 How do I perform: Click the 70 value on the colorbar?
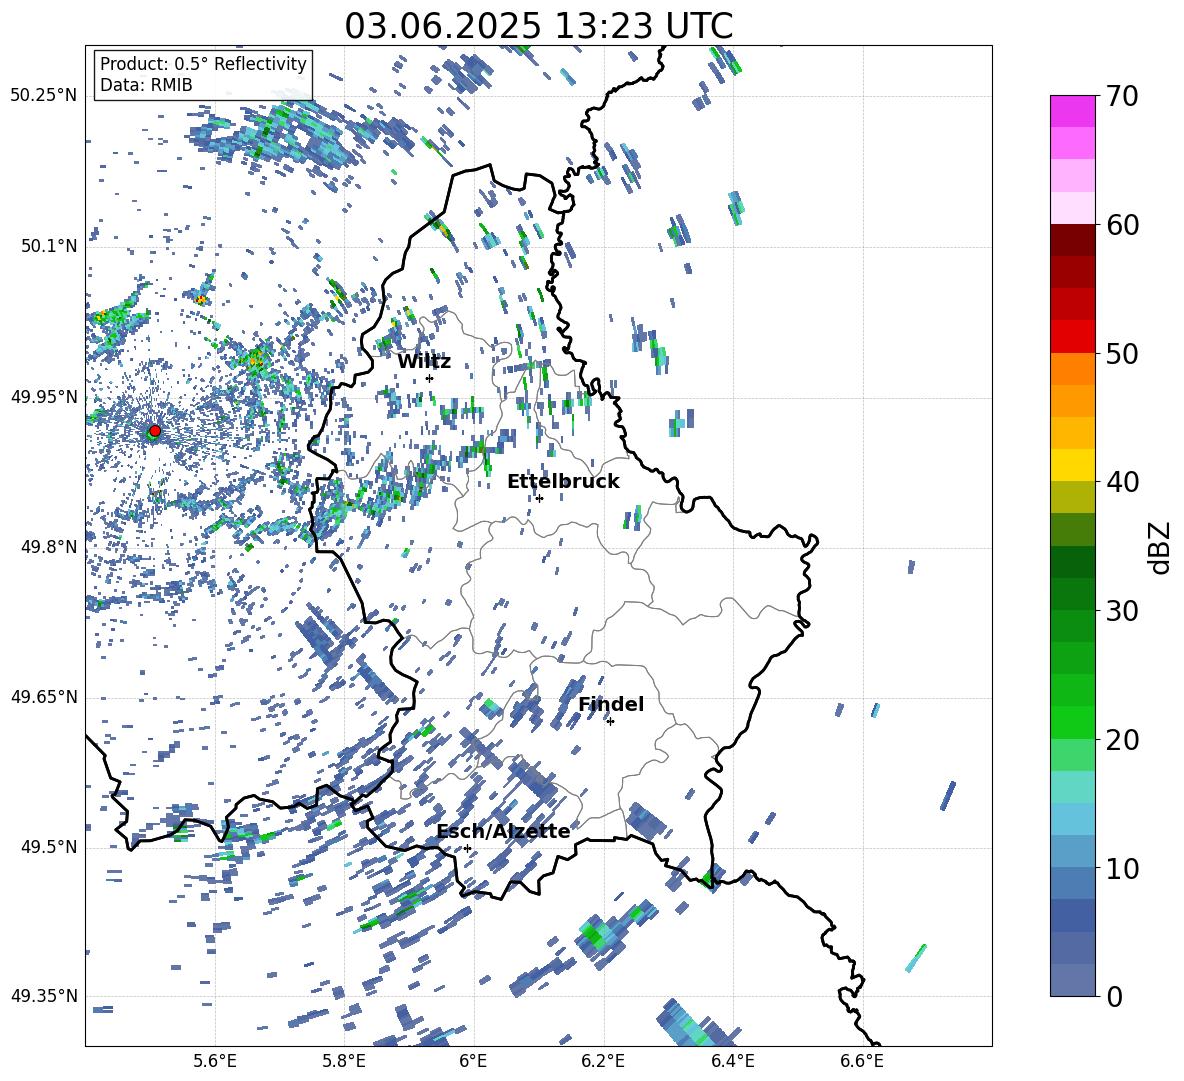click(x=1122, y=96)
